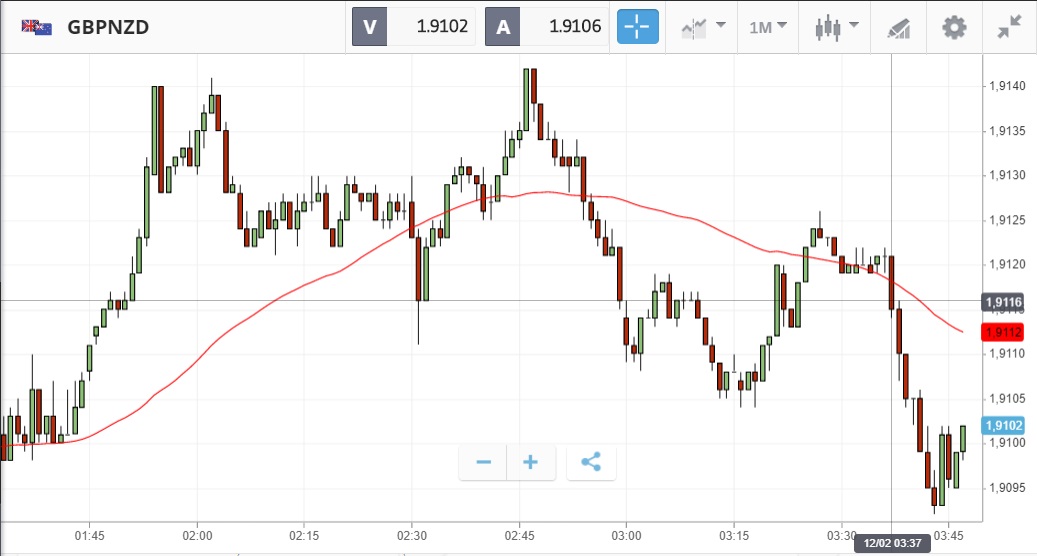Screen dimensions: 1037x556
Task: Click the GBPNZD flag icon
Action: (37, 27)
